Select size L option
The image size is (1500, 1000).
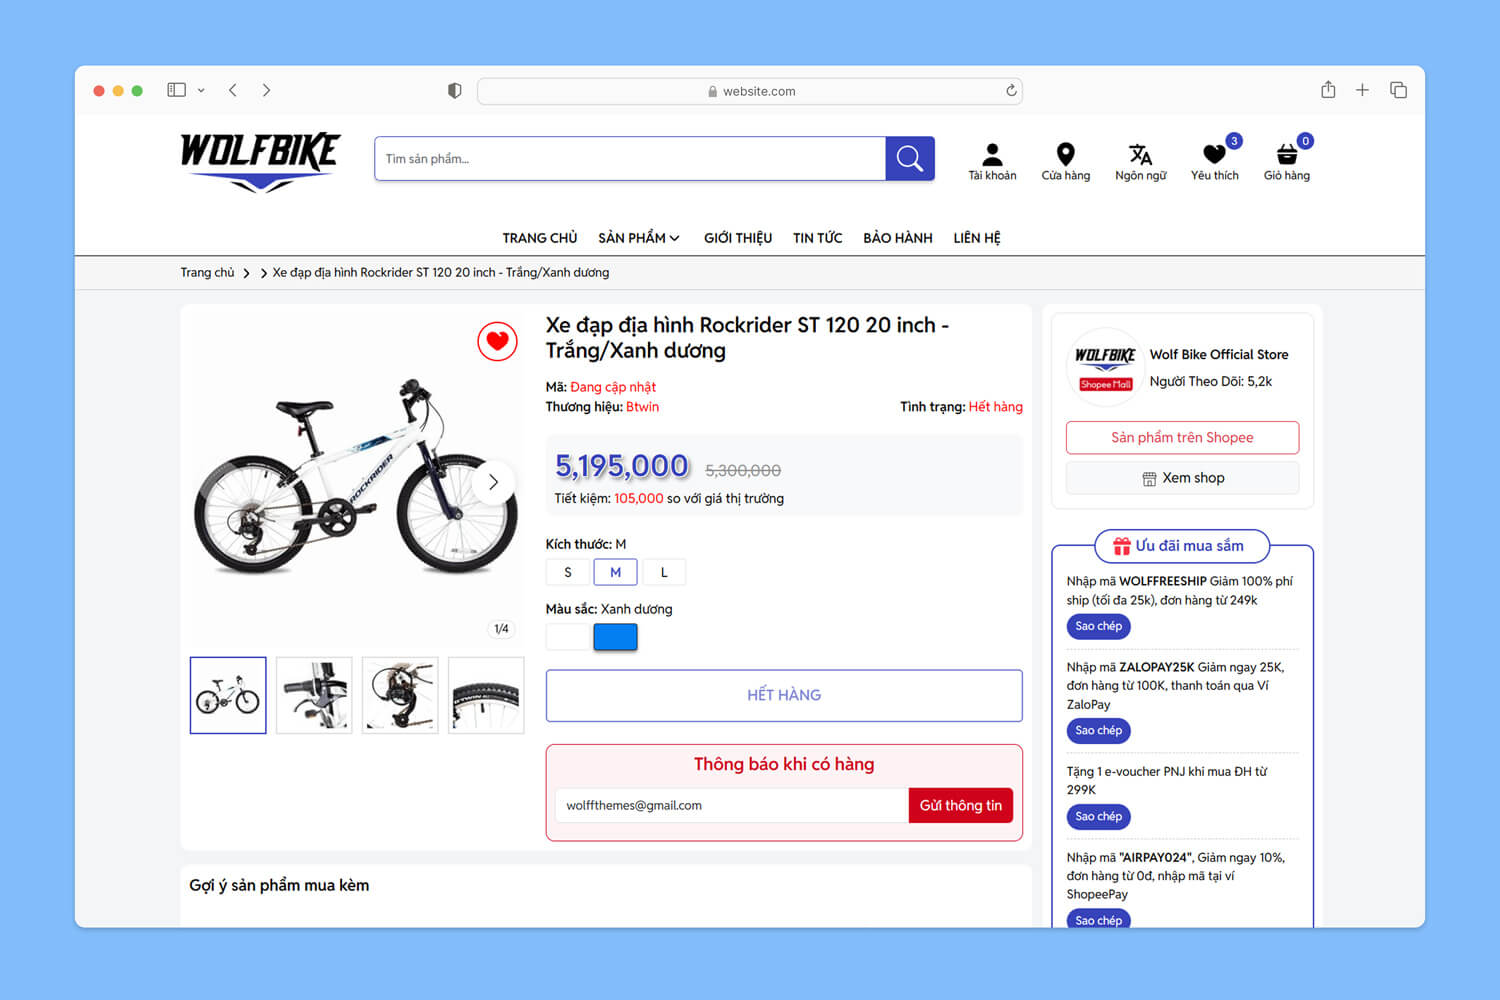tap(664, 572)
